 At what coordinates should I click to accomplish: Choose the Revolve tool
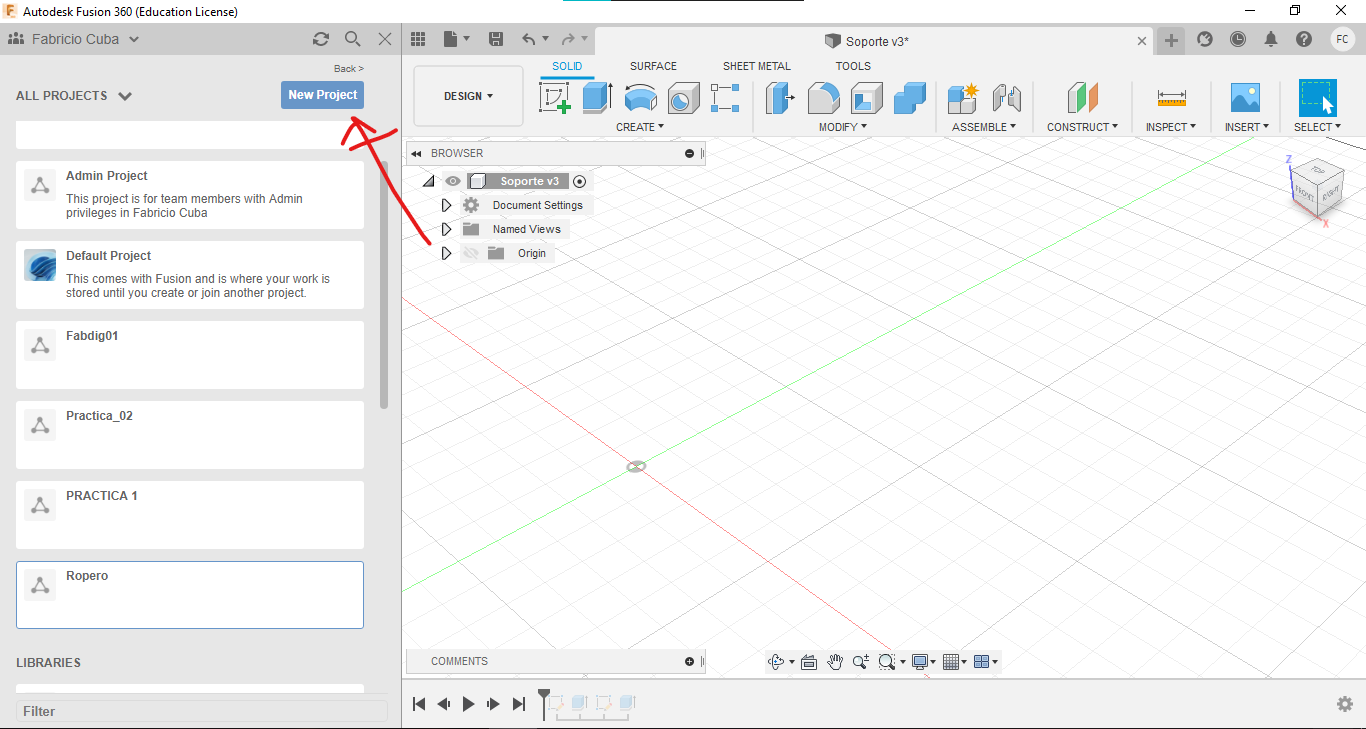[x=641, y=98]
